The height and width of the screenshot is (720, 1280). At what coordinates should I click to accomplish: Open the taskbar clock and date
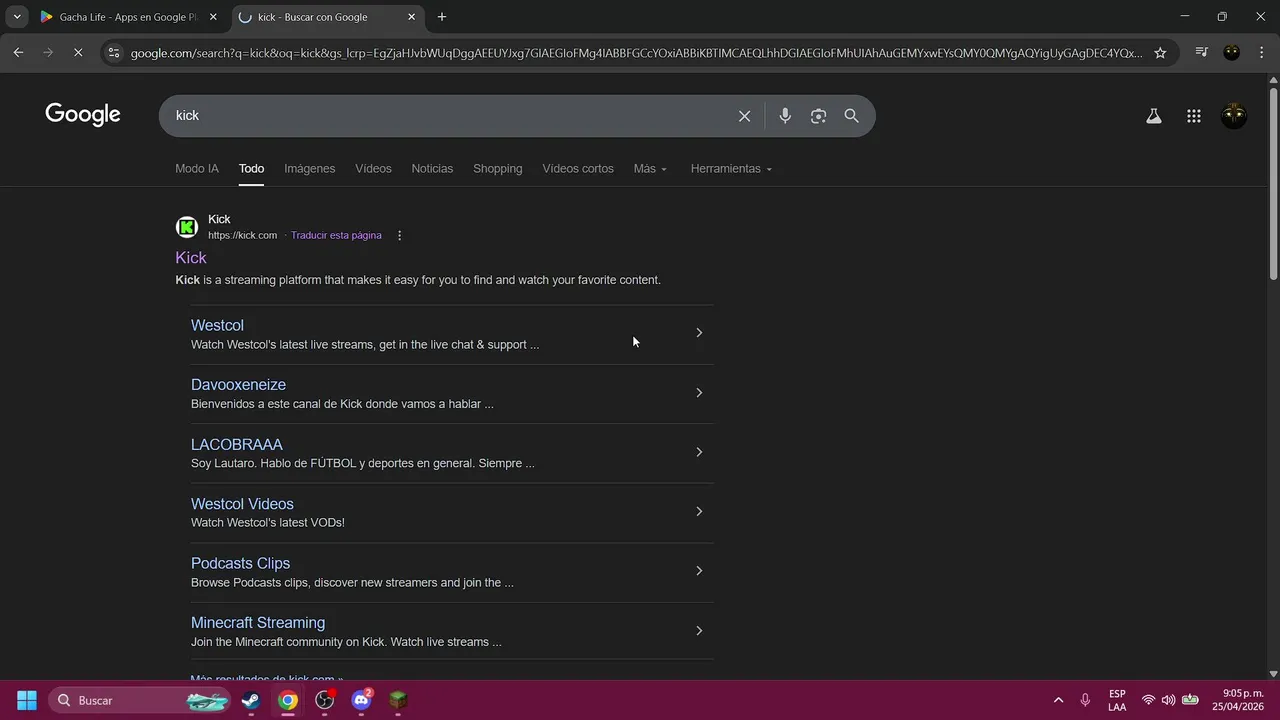click(1238, 700)
